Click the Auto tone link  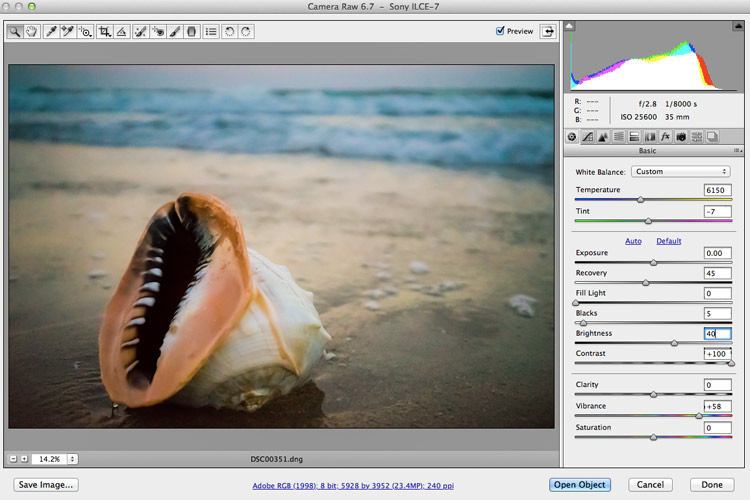pos(633,241)
